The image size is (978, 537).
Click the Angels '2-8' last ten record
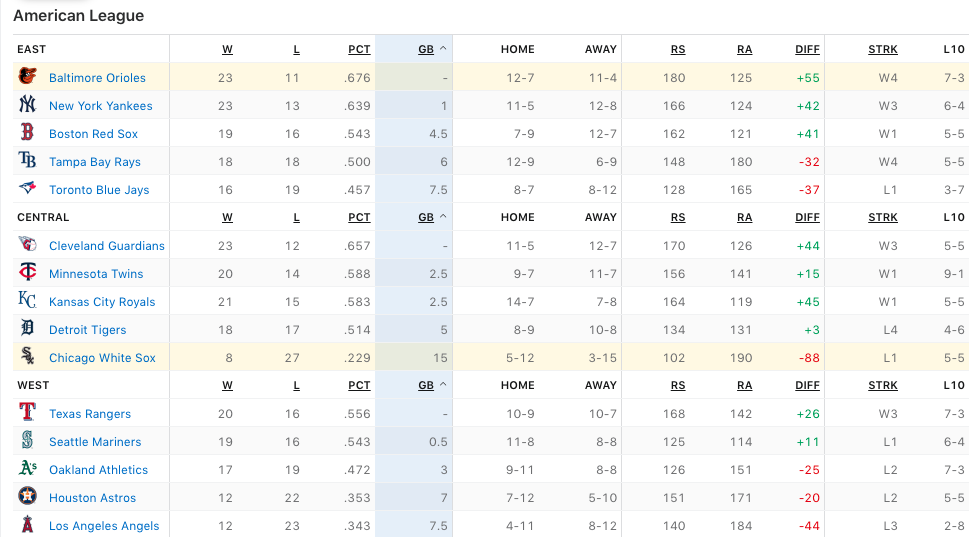(954, 526)
